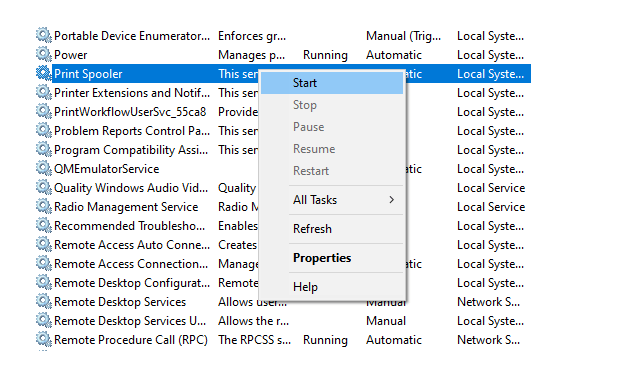Viewport: 624px width, 388px height.
Task: Click the disabled Stop menu entry
Action: [332, 105]
